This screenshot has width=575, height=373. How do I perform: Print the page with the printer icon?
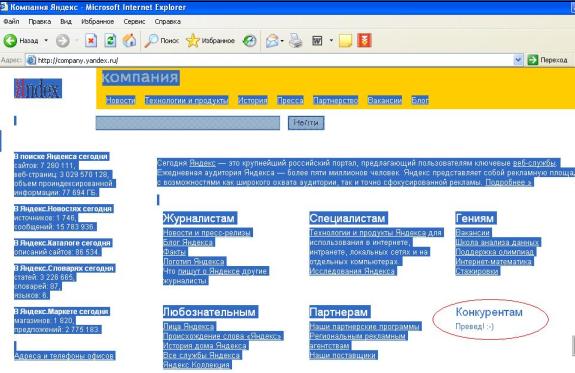[296, 40]
